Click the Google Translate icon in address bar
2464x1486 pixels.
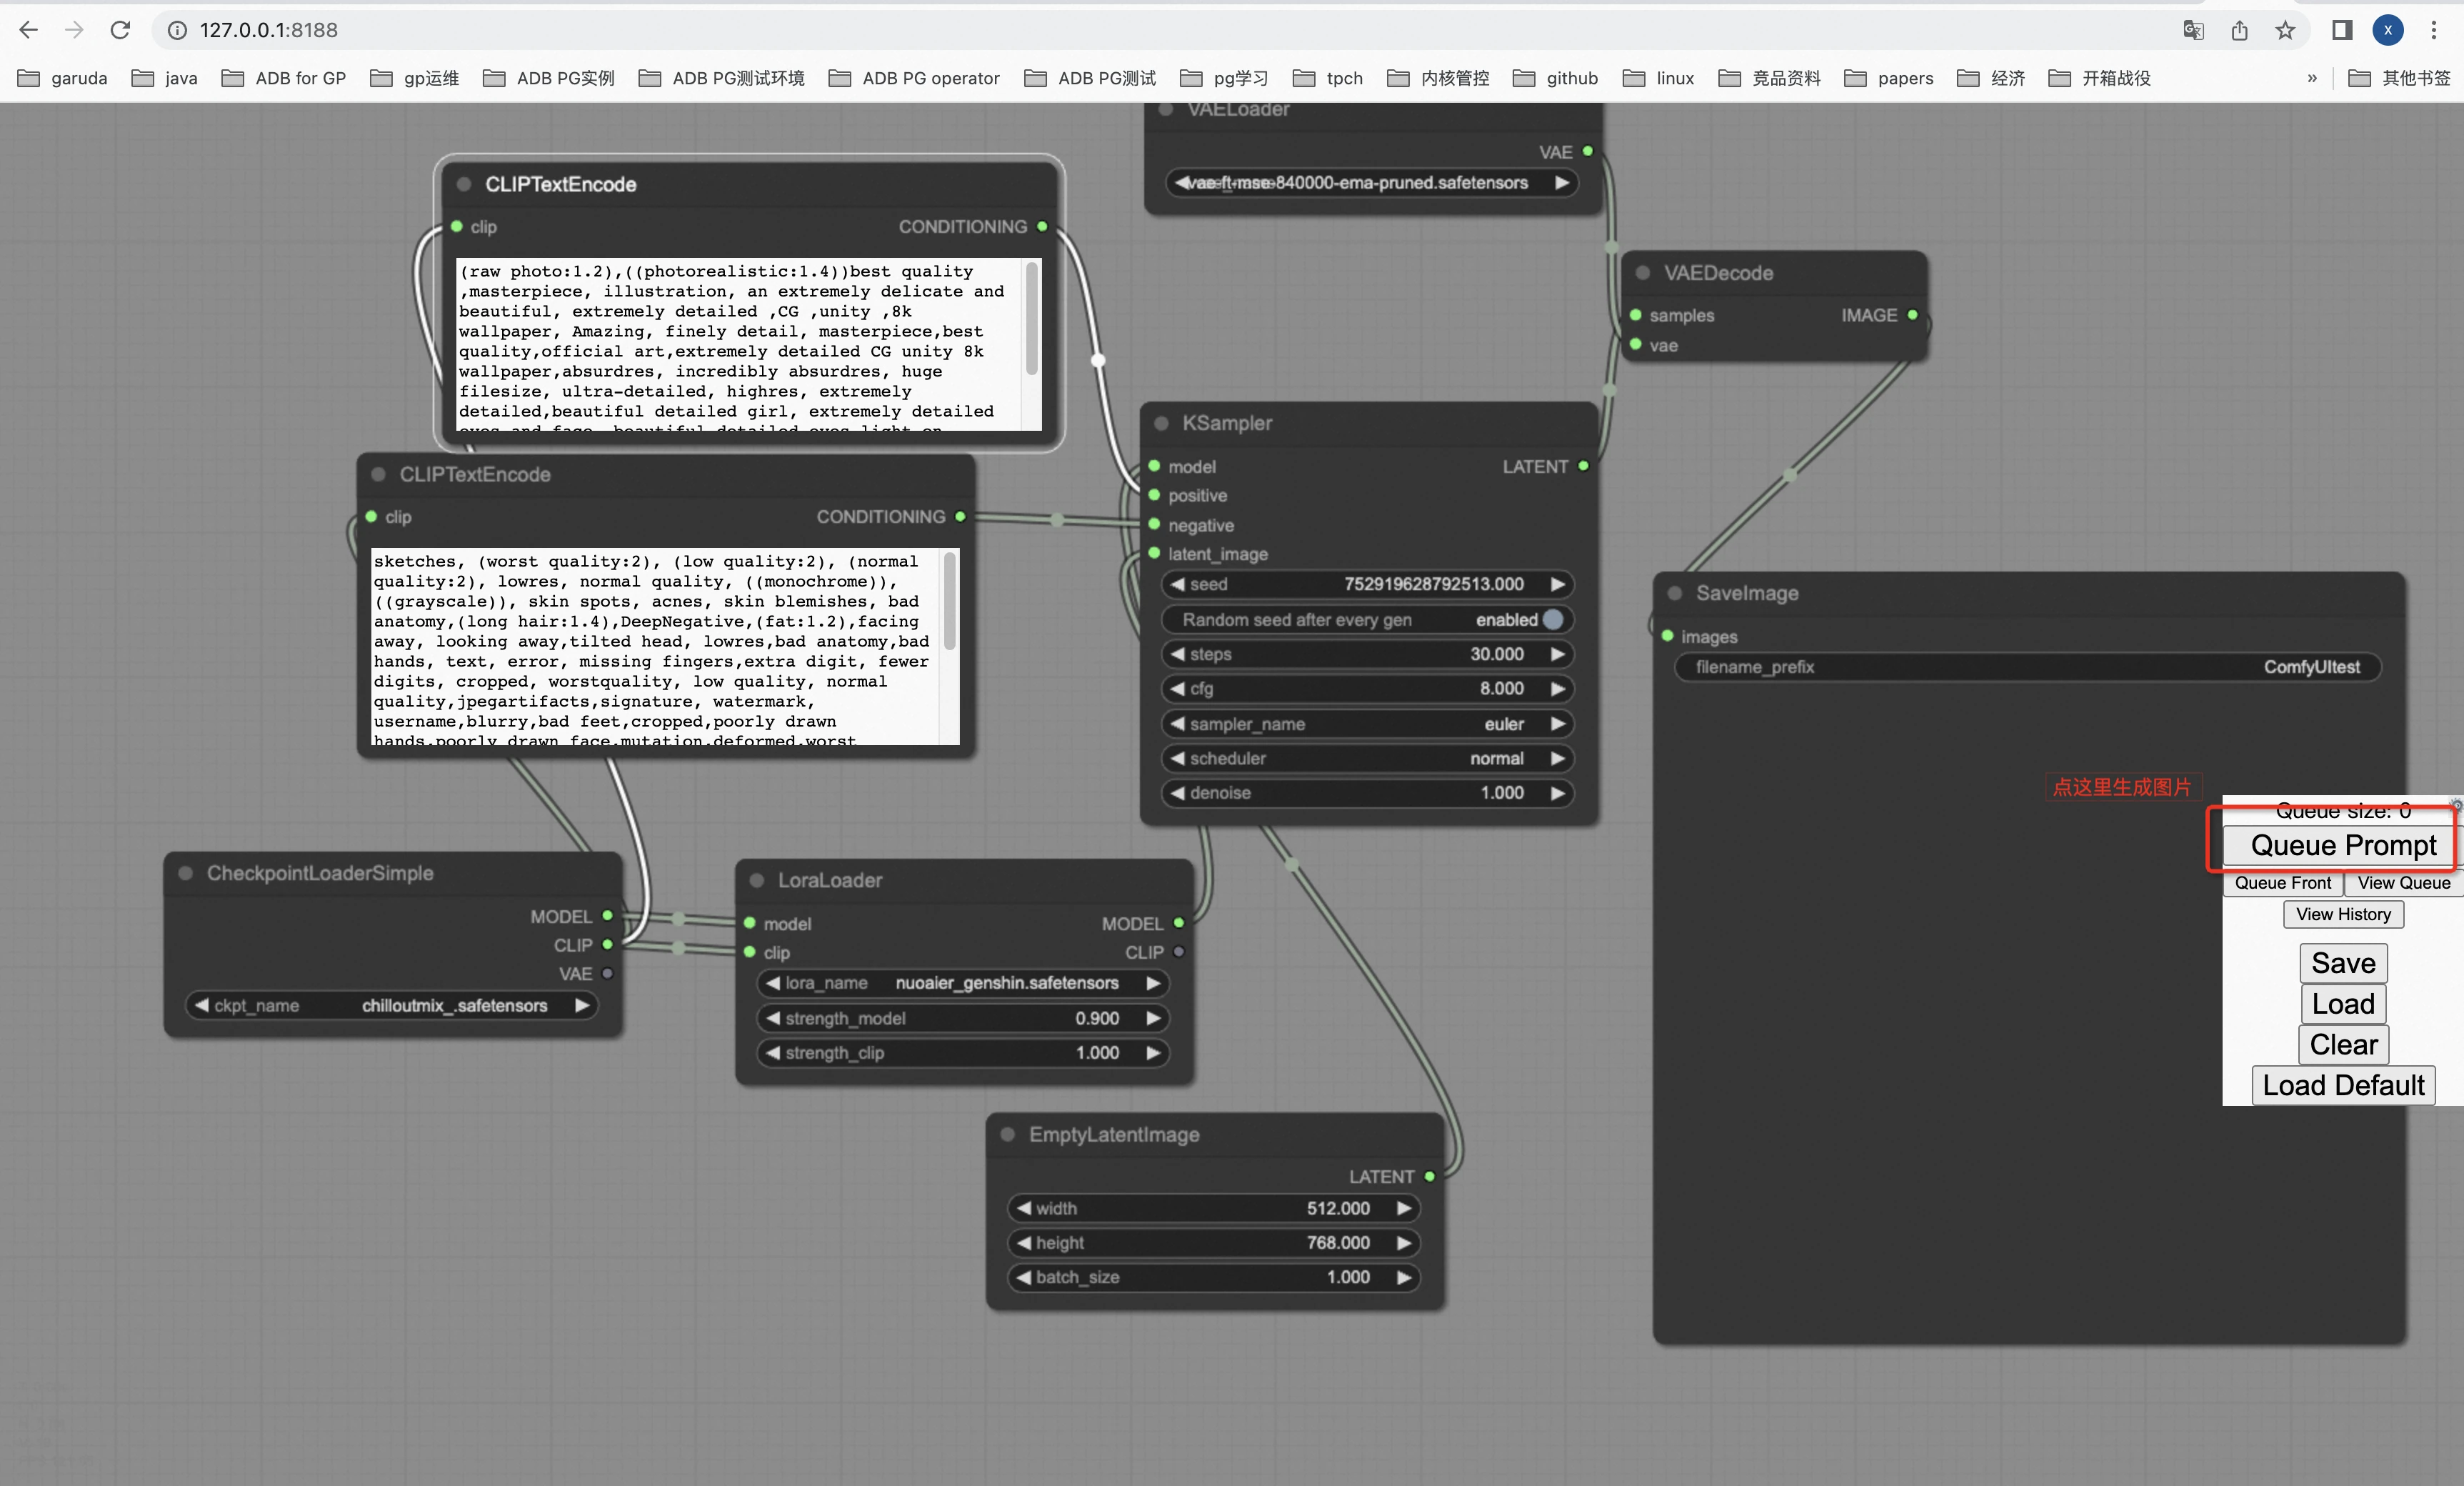point(2194,30)
